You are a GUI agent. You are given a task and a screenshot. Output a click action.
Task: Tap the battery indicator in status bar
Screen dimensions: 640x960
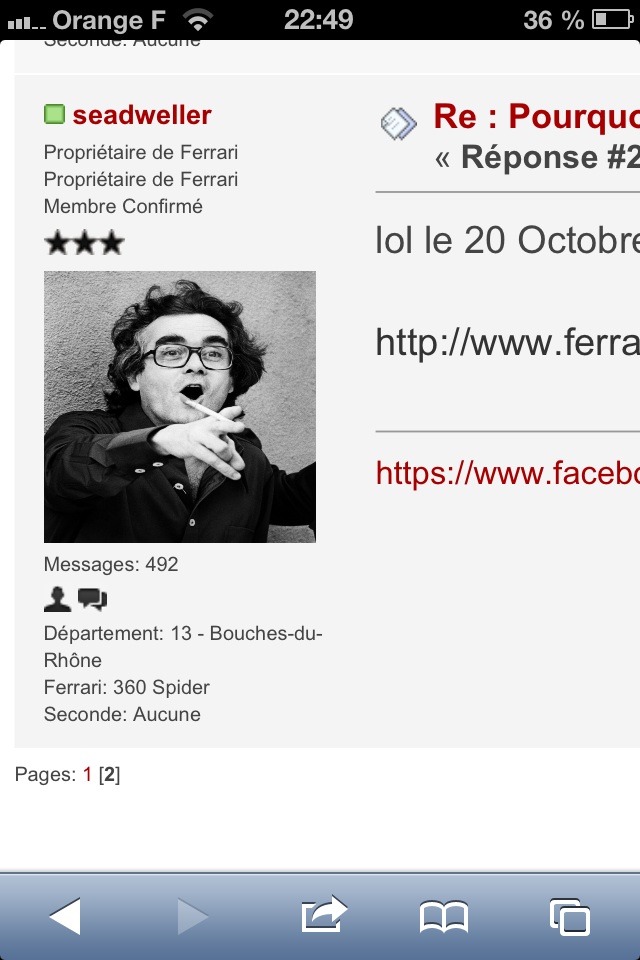[612, 20]
